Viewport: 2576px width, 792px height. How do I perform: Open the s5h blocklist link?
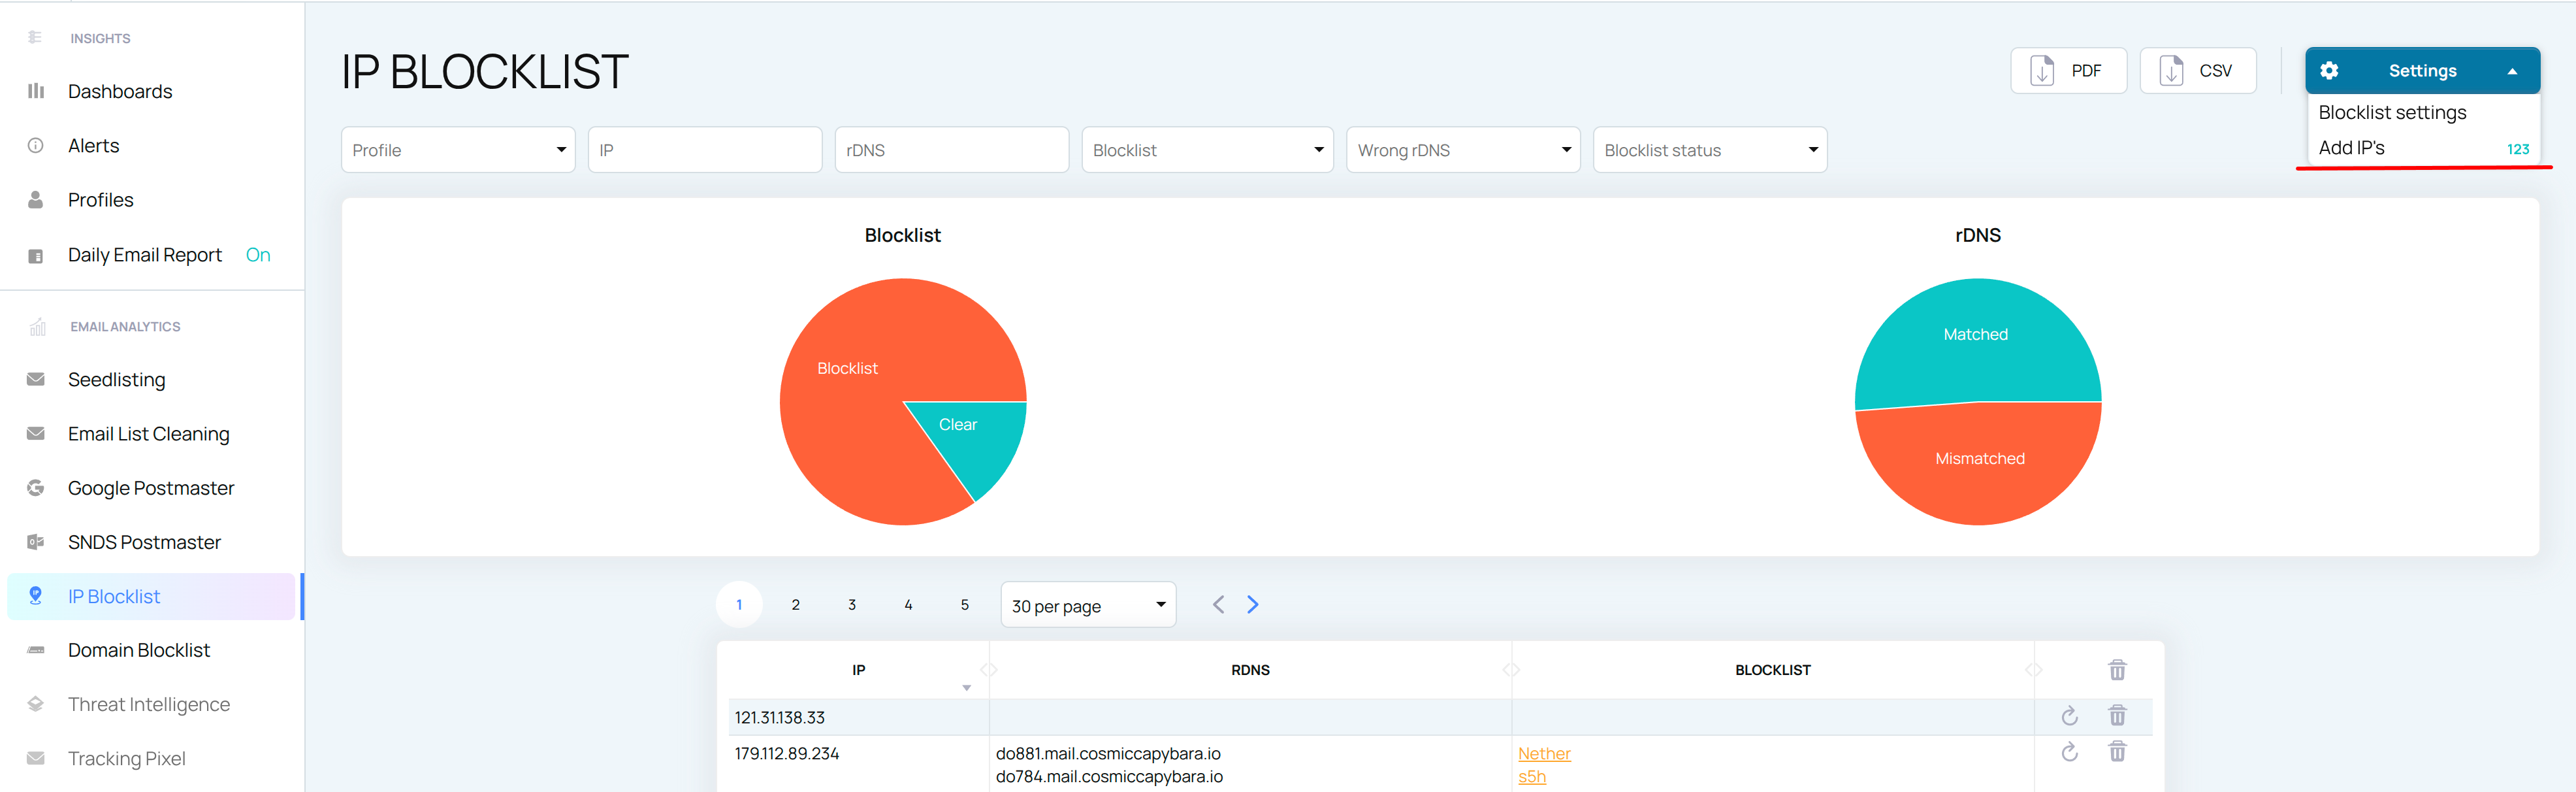1532,777
